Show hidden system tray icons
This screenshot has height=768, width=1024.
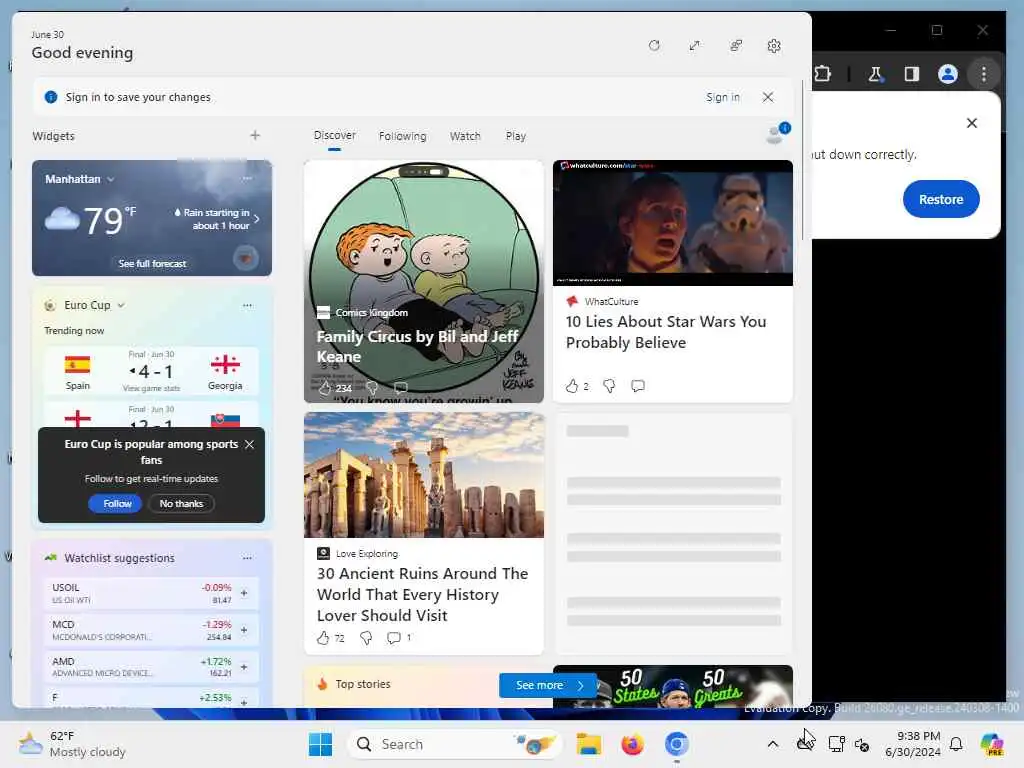coord(773,744)
